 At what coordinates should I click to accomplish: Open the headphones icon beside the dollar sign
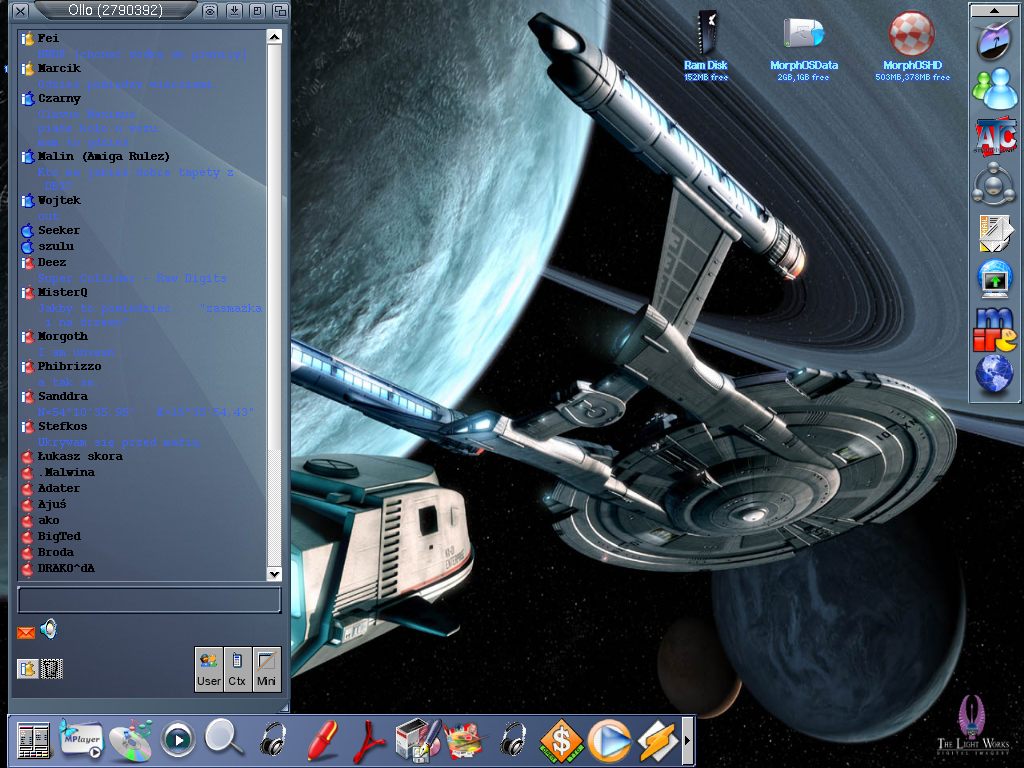pos(513,739)
